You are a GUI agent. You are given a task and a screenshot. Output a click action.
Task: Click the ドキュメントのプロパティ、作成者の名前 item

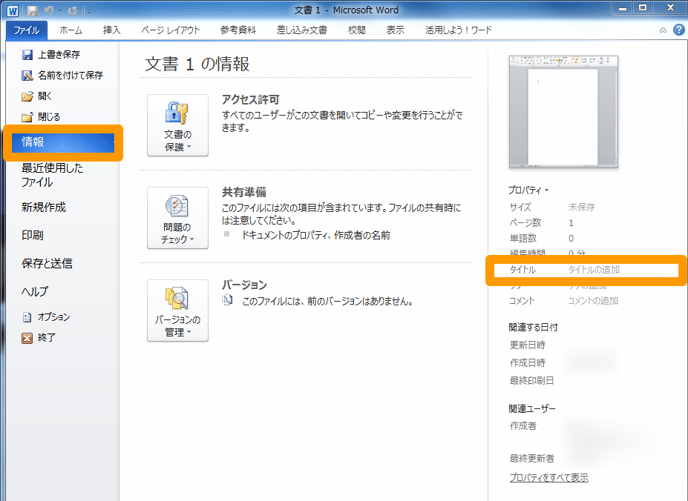(315, 236)
